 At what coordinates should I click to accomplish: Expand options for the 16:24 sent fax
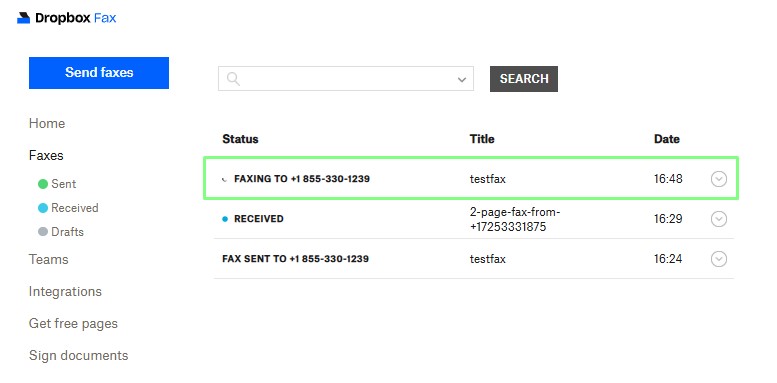(x=719, y=259)
